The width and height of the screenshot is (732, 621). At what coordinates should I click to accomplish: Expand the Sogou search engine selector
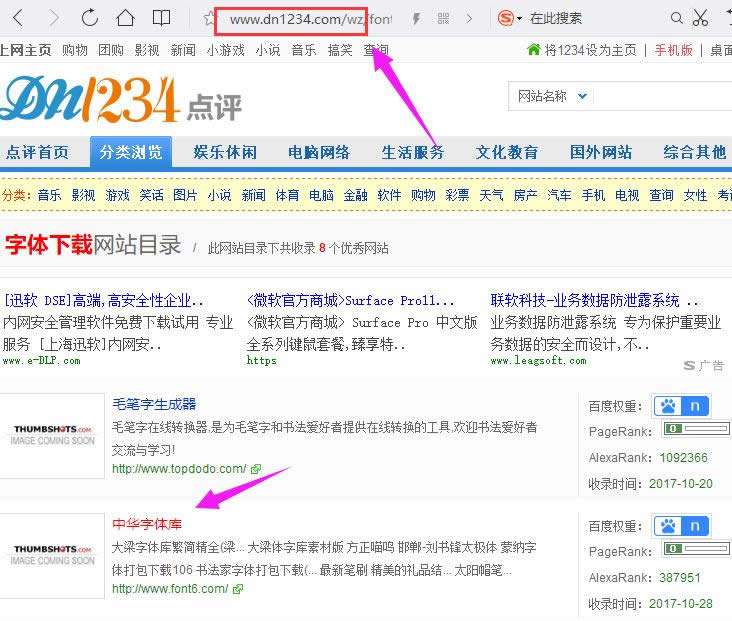click(x=519, y=19)
